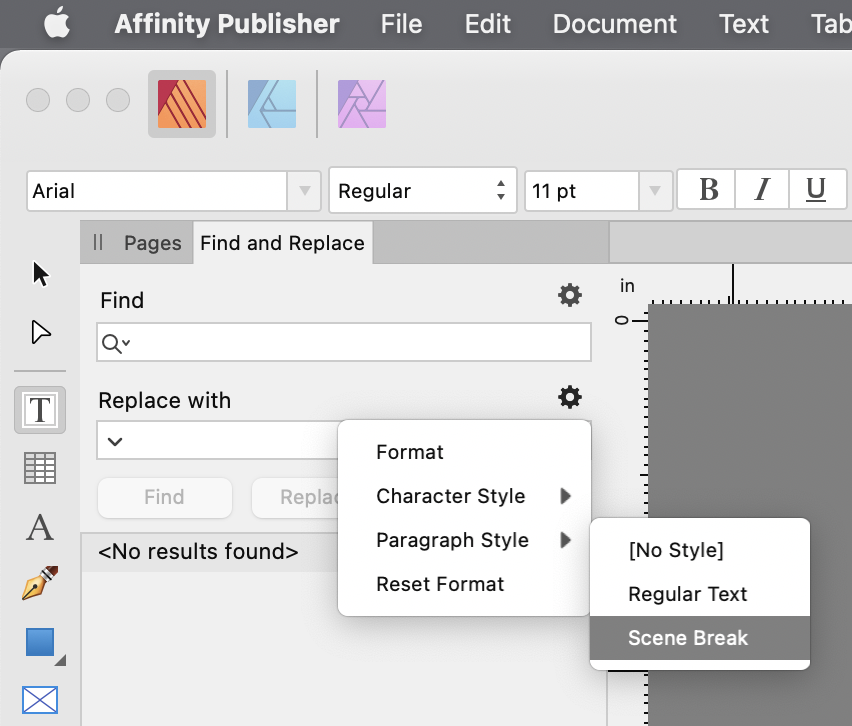Select the Table tool
Viewport: 852px width, 726px height.
point(40,468)
